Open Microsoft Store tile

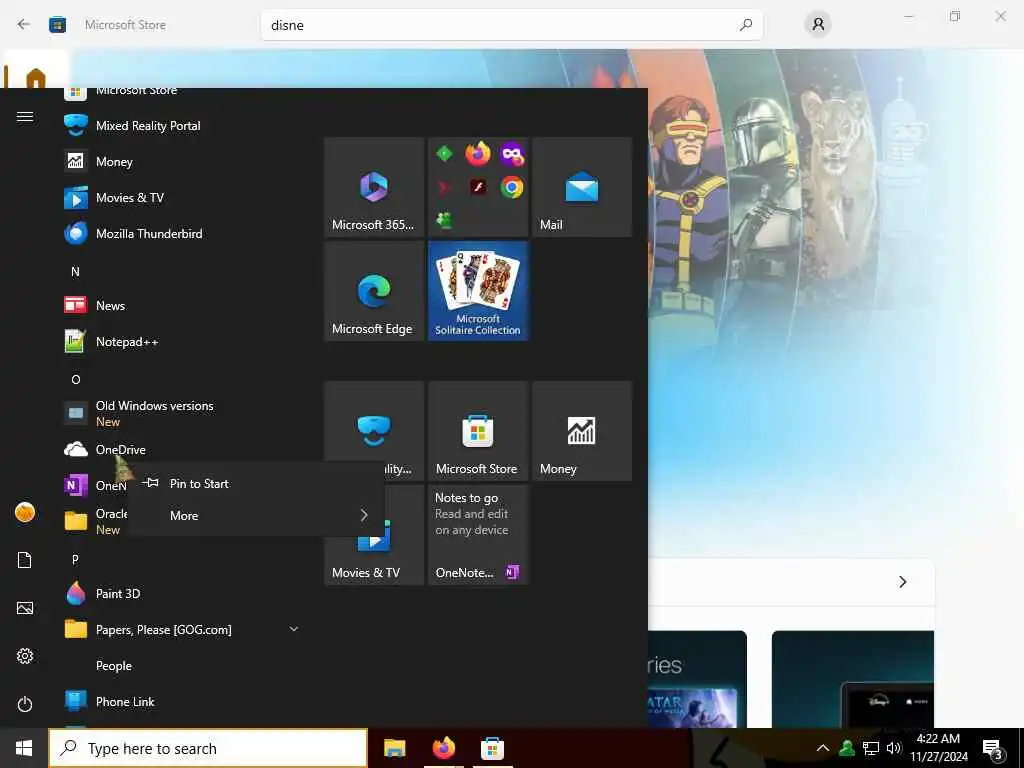478,431
